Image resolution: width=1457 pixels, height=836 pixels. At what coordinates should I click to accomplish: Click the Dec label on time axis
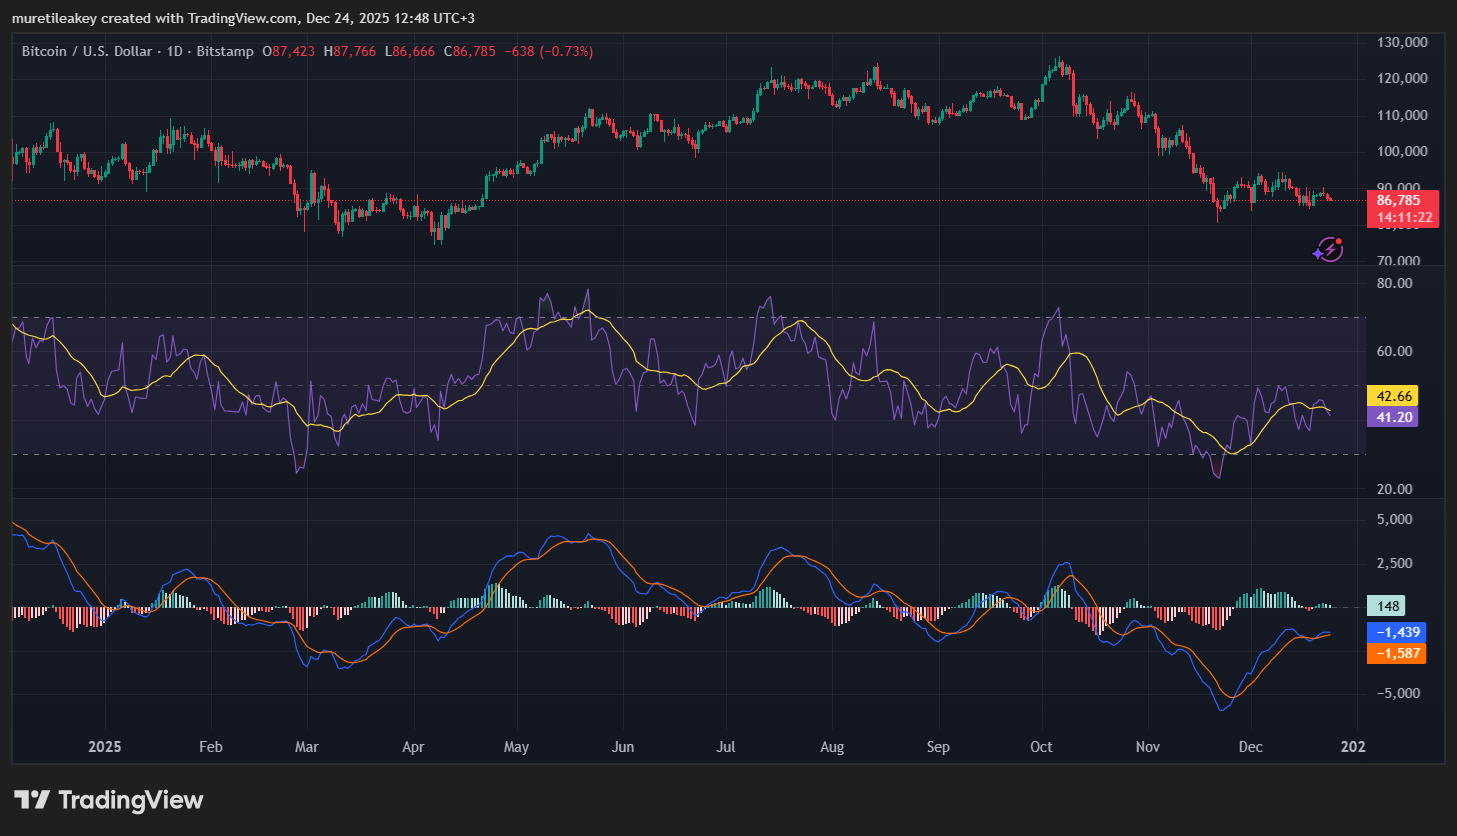[1250, 747]
